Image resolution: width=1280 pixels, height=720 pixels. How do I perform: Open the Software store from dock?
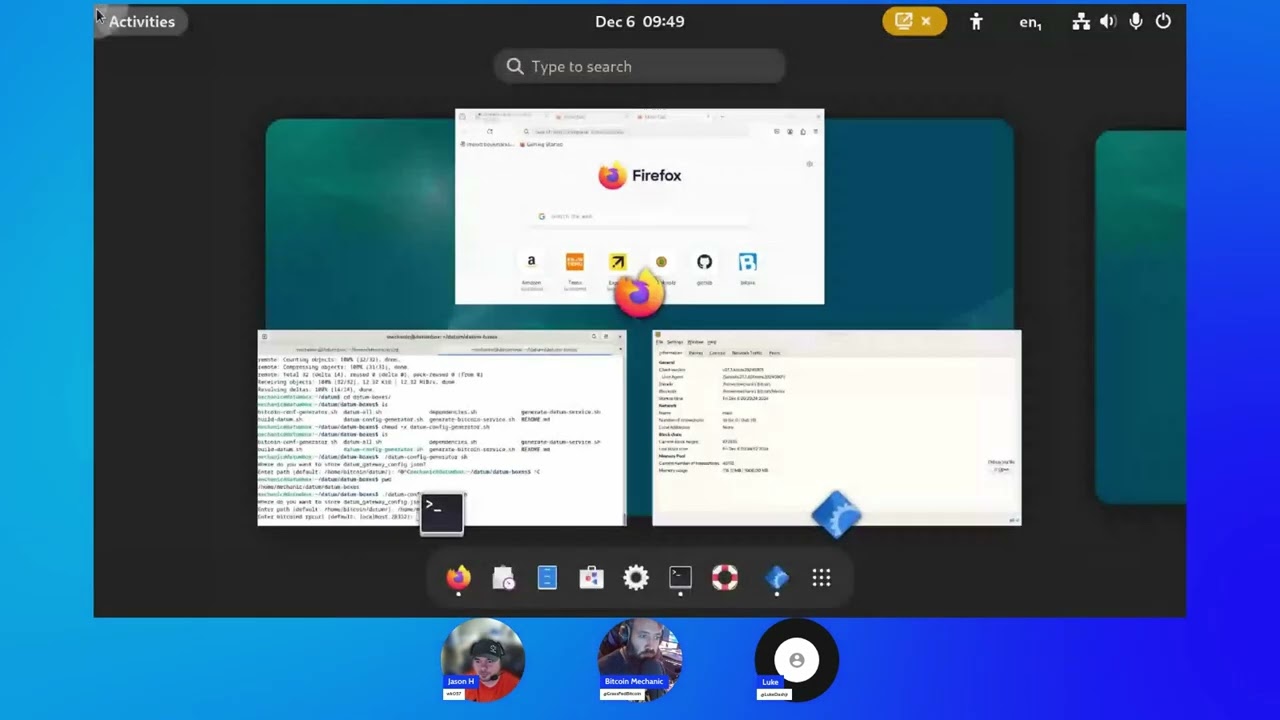click(x=591, y=577)
